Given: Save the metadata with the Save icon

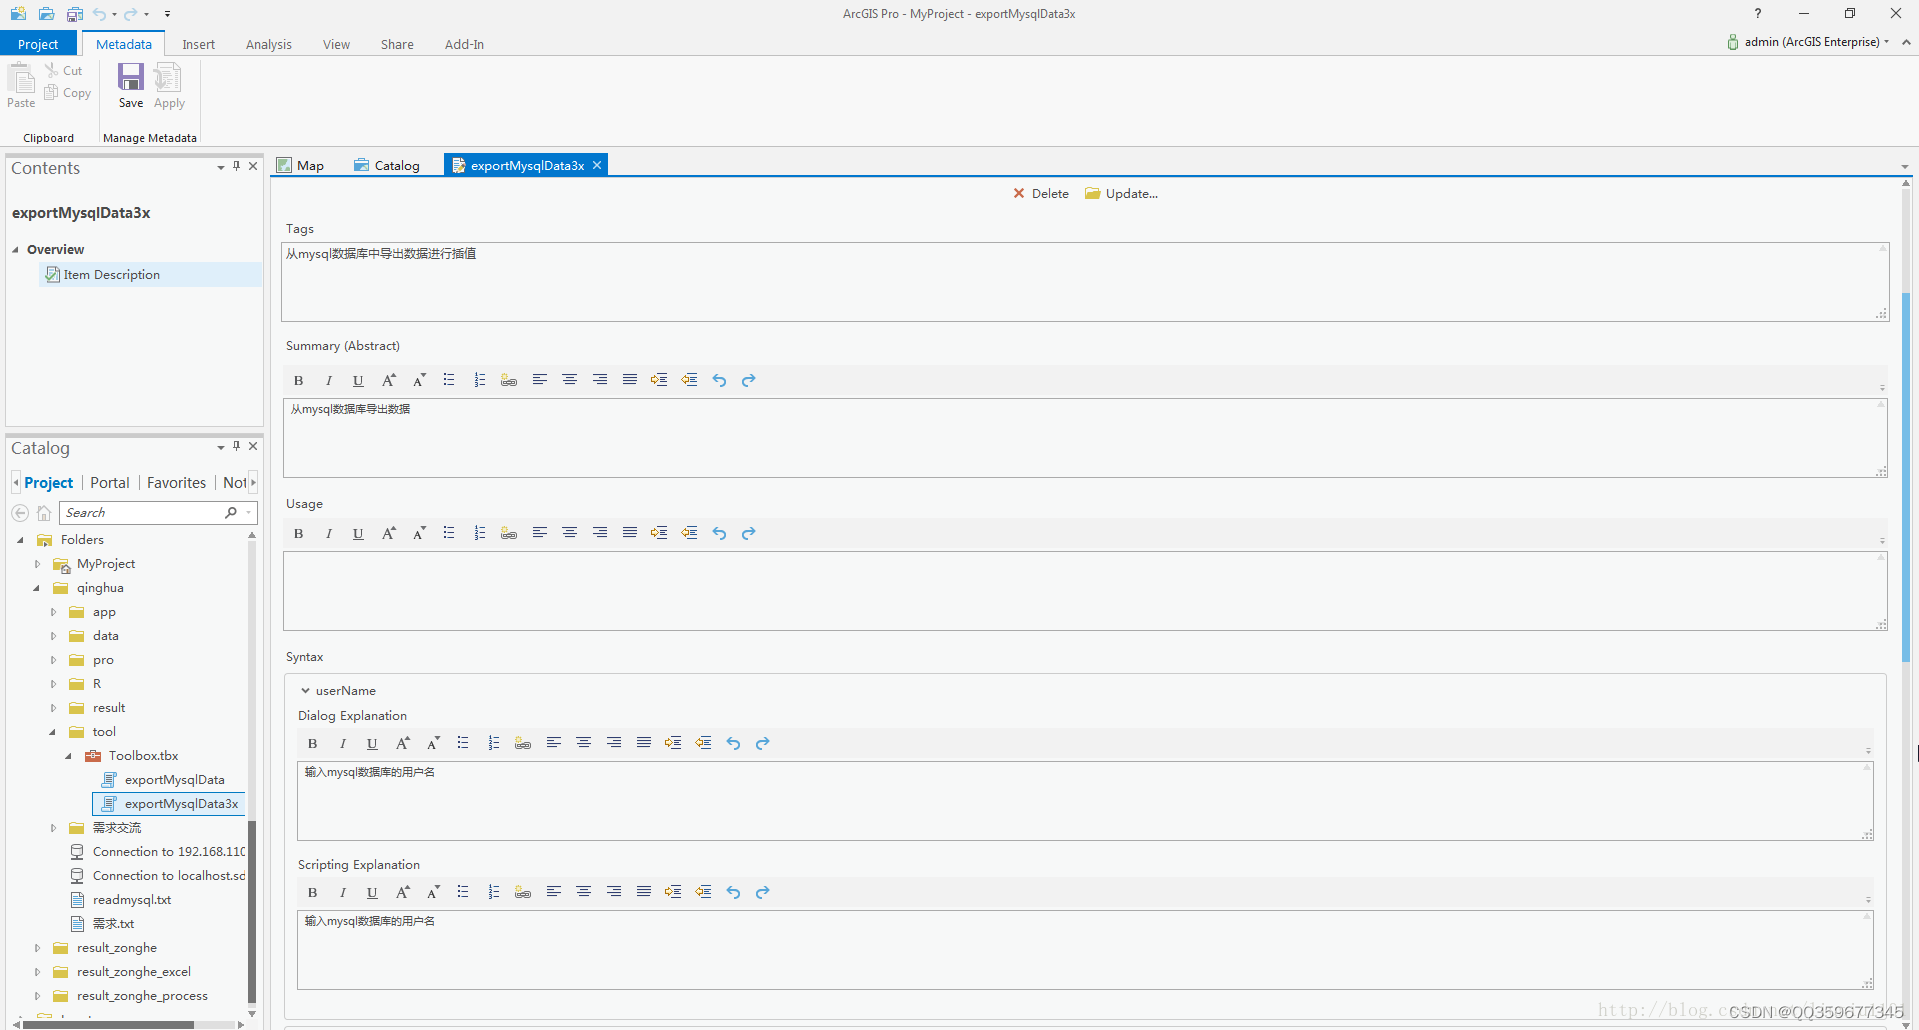Looking at the screenshot, I should [131, 85].
